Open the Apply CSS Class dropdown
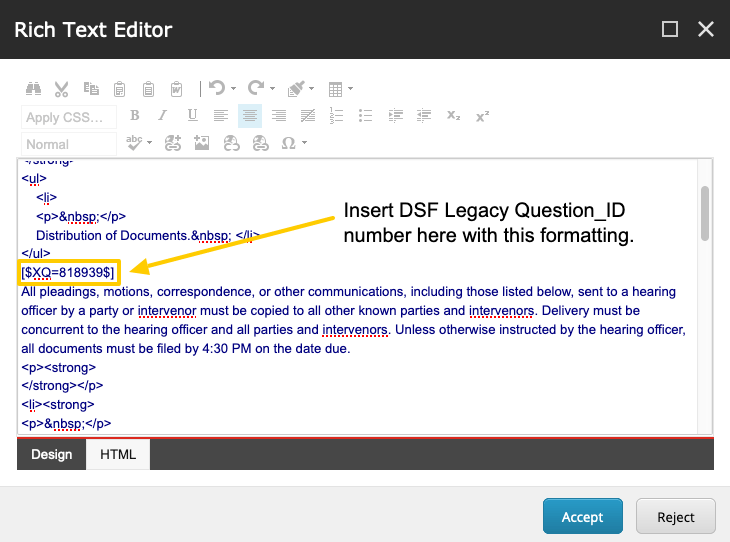This screenshot has width=730, height=542. 68,117
